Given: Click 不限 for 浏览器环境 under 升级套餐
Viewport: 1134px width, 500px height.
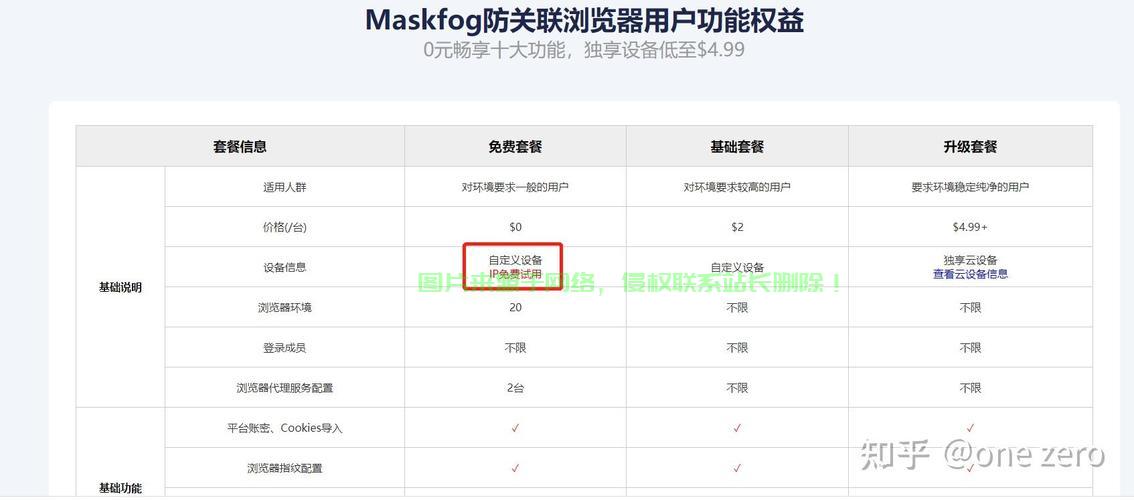Looking at the screenshot, I should click(970, 308).
